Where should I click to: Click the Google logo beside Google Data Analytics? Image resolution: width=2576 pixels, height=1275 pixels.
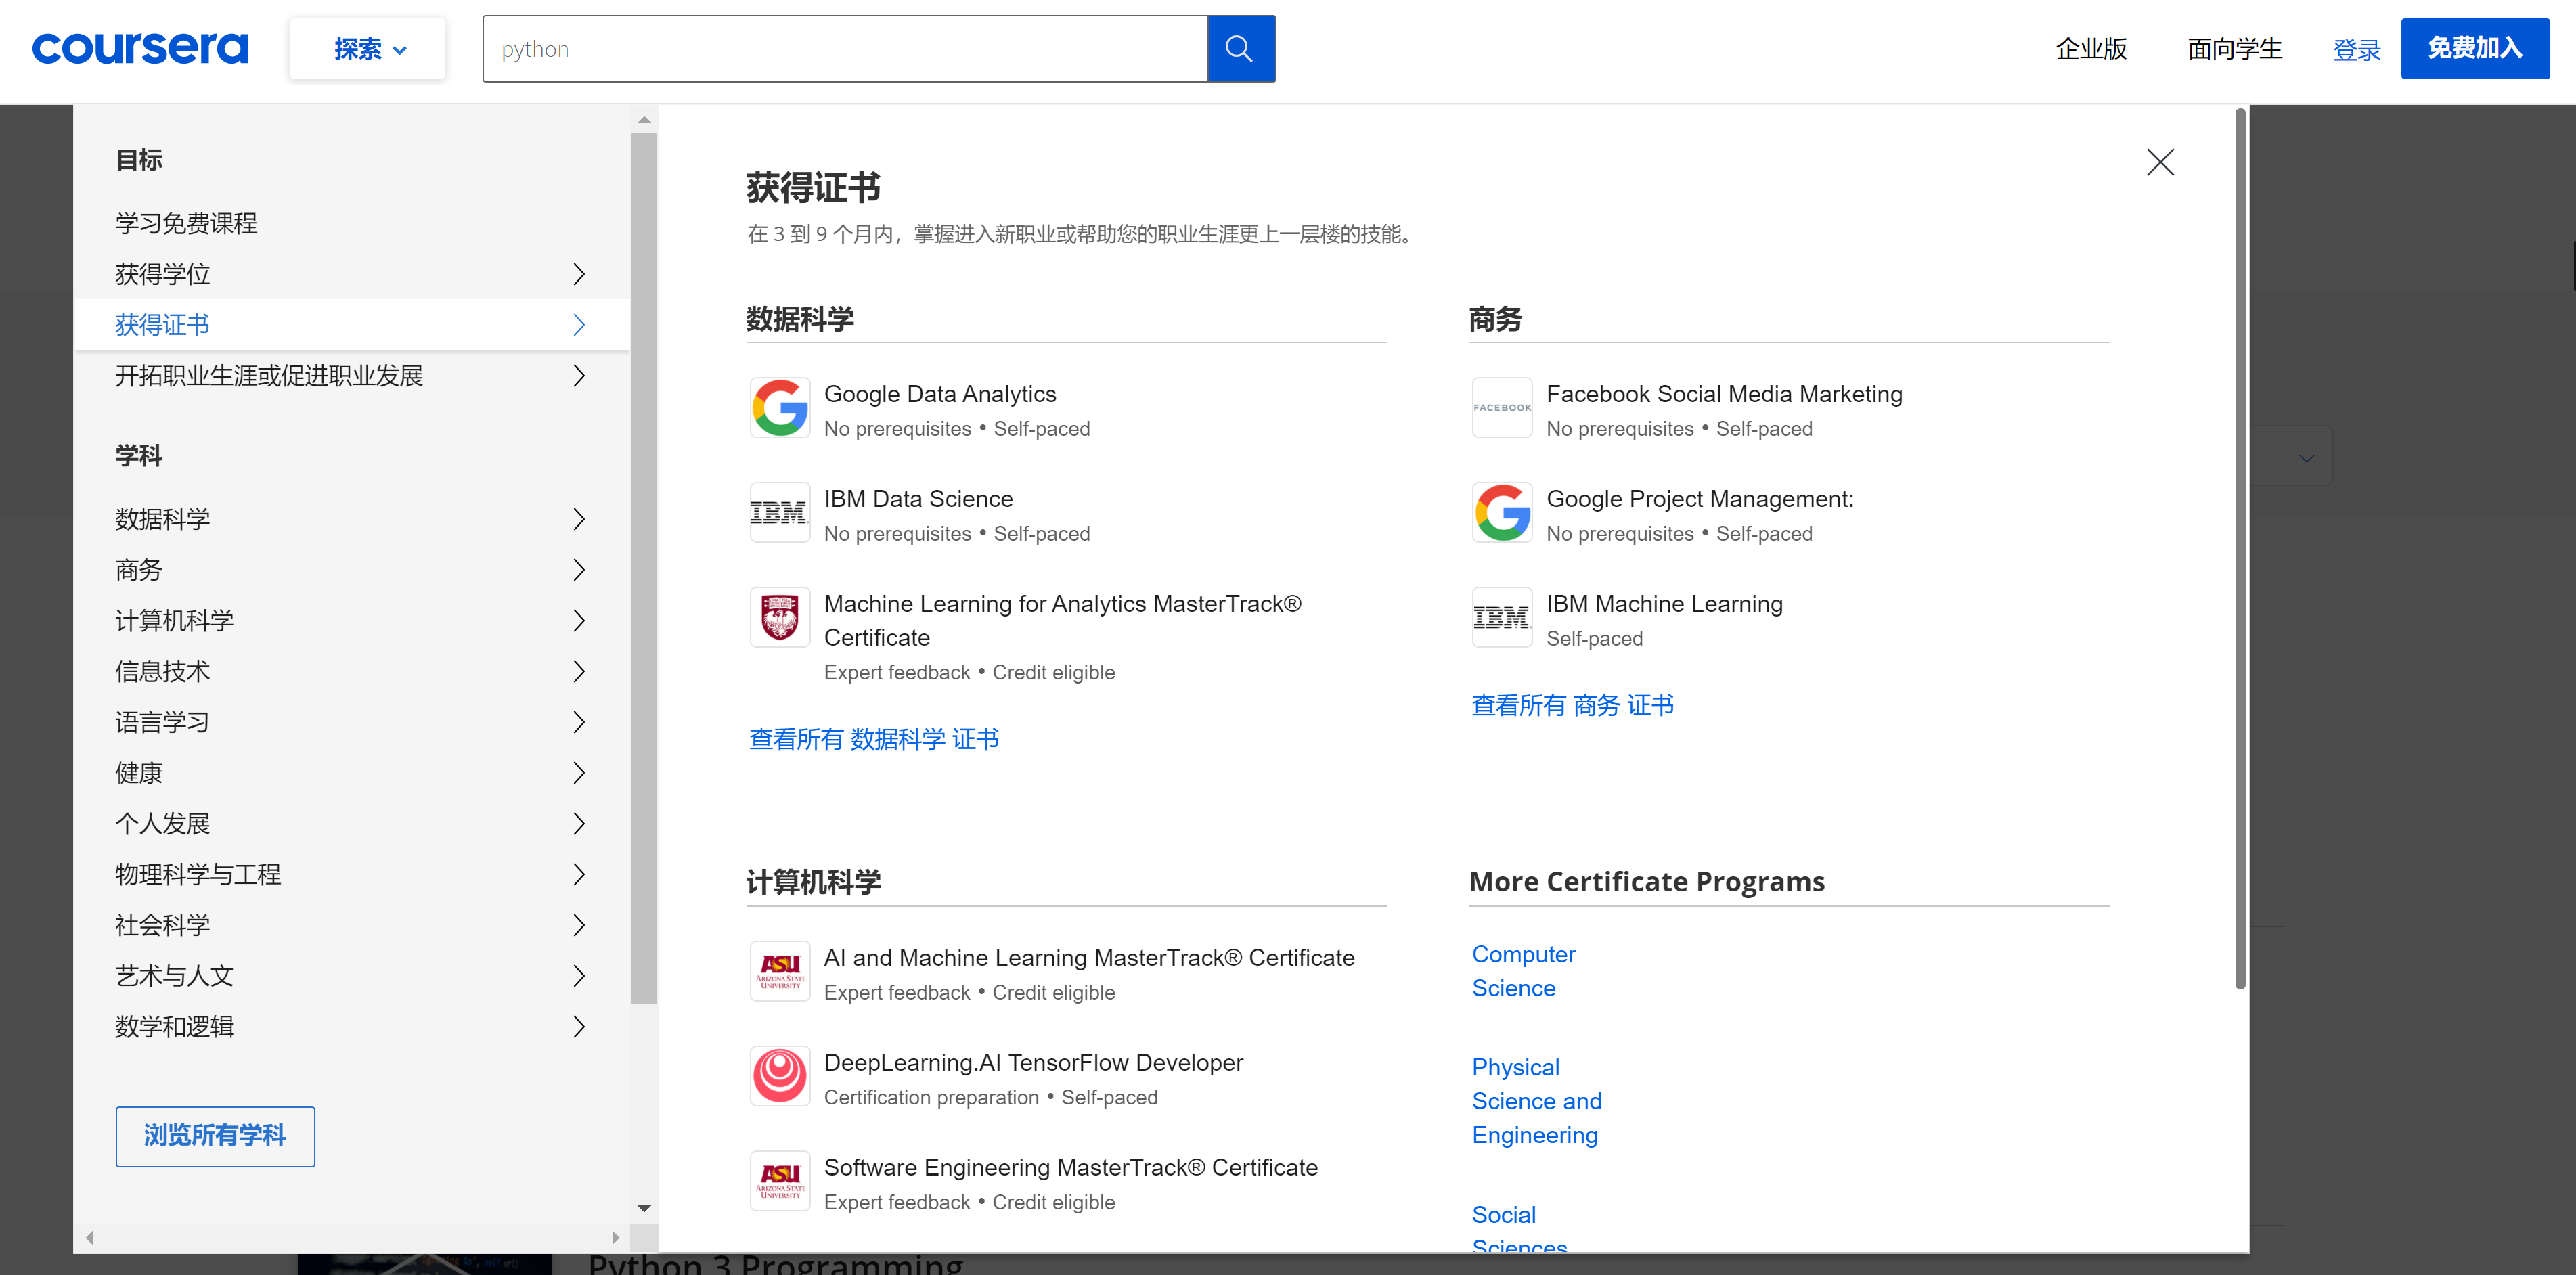point(779,408)
